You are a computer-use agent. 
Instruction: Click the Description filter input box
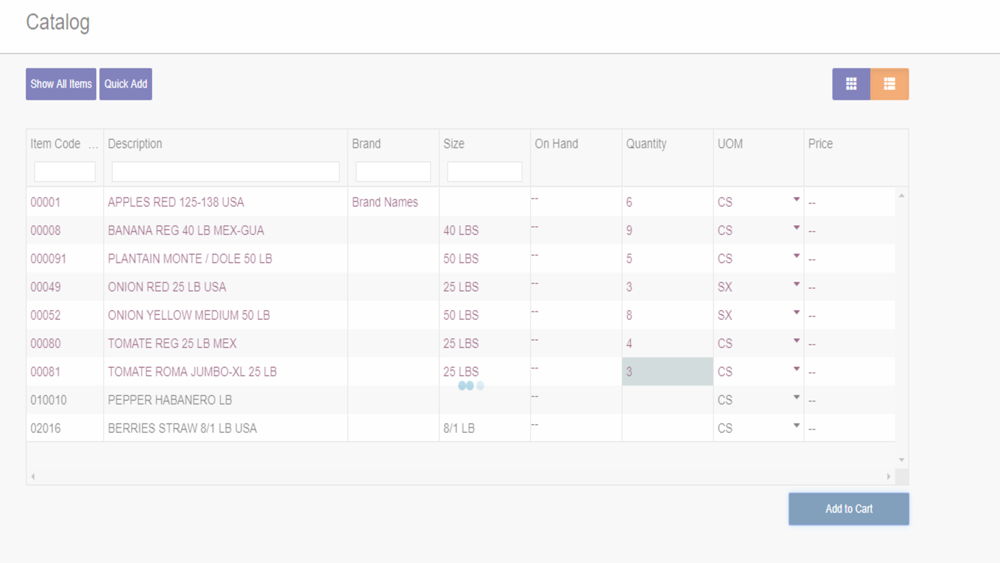pyautogui.click(x=225, y=172)
